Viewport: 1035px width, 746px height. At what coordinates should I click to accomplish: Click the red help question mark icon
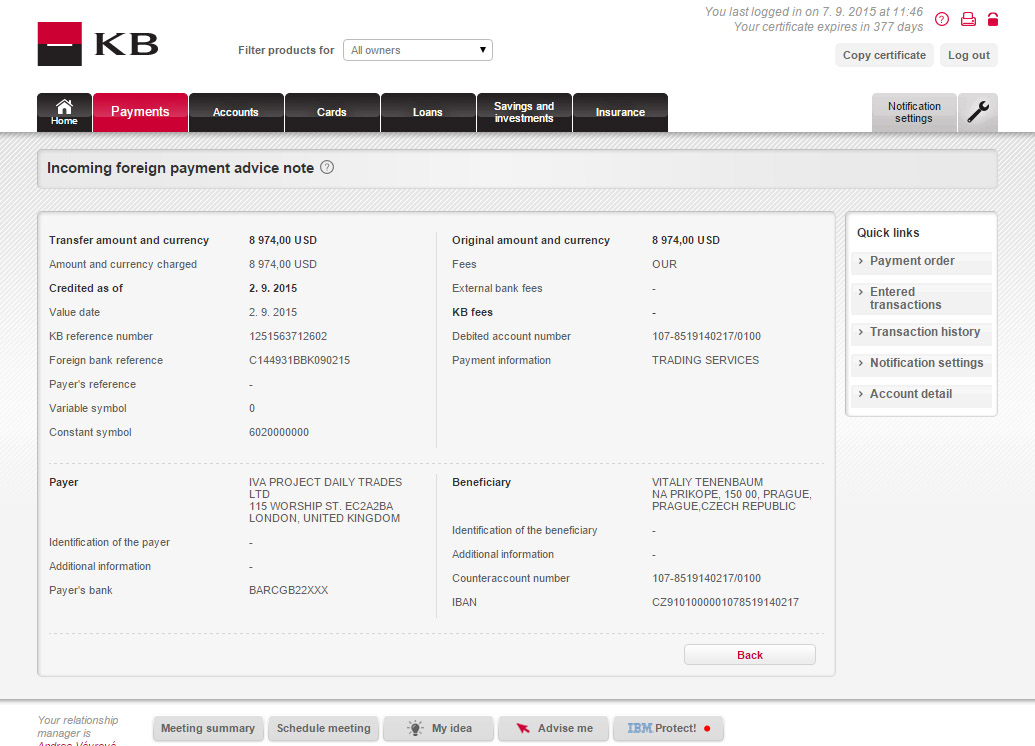click(942, 19)
